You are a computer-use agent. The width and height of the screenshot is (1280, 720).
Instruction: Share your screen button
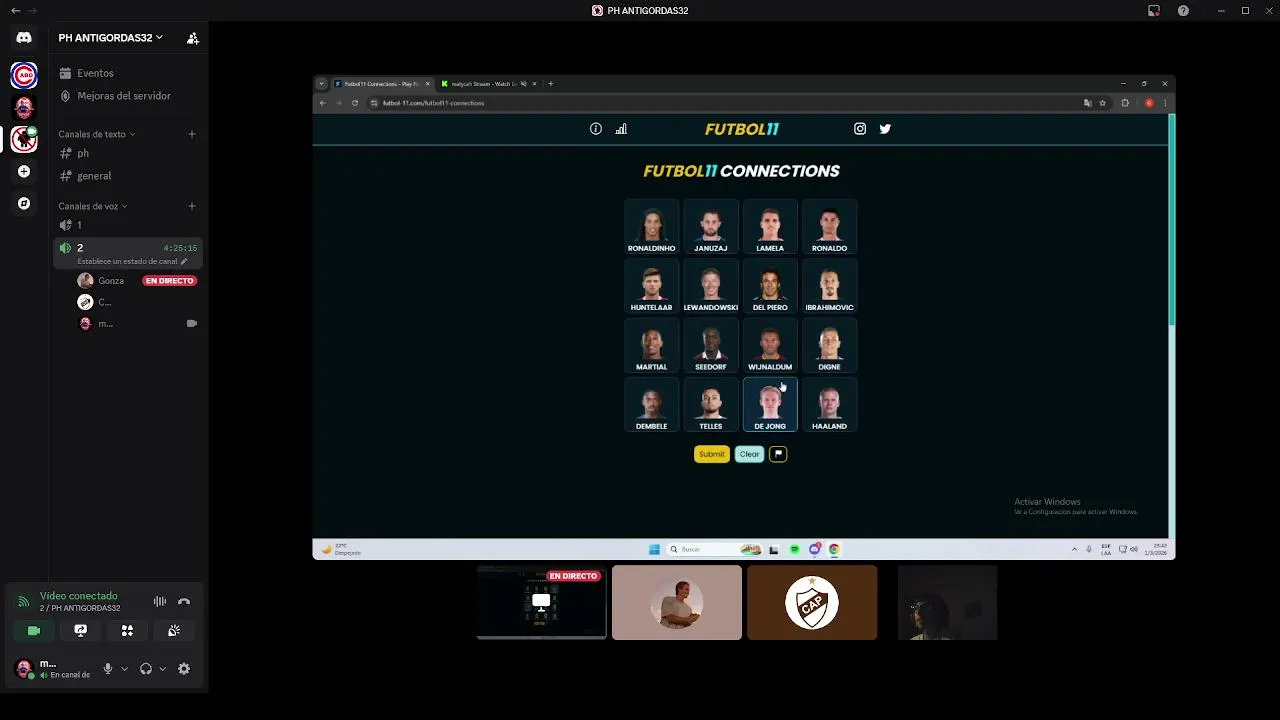click(81, 631)
